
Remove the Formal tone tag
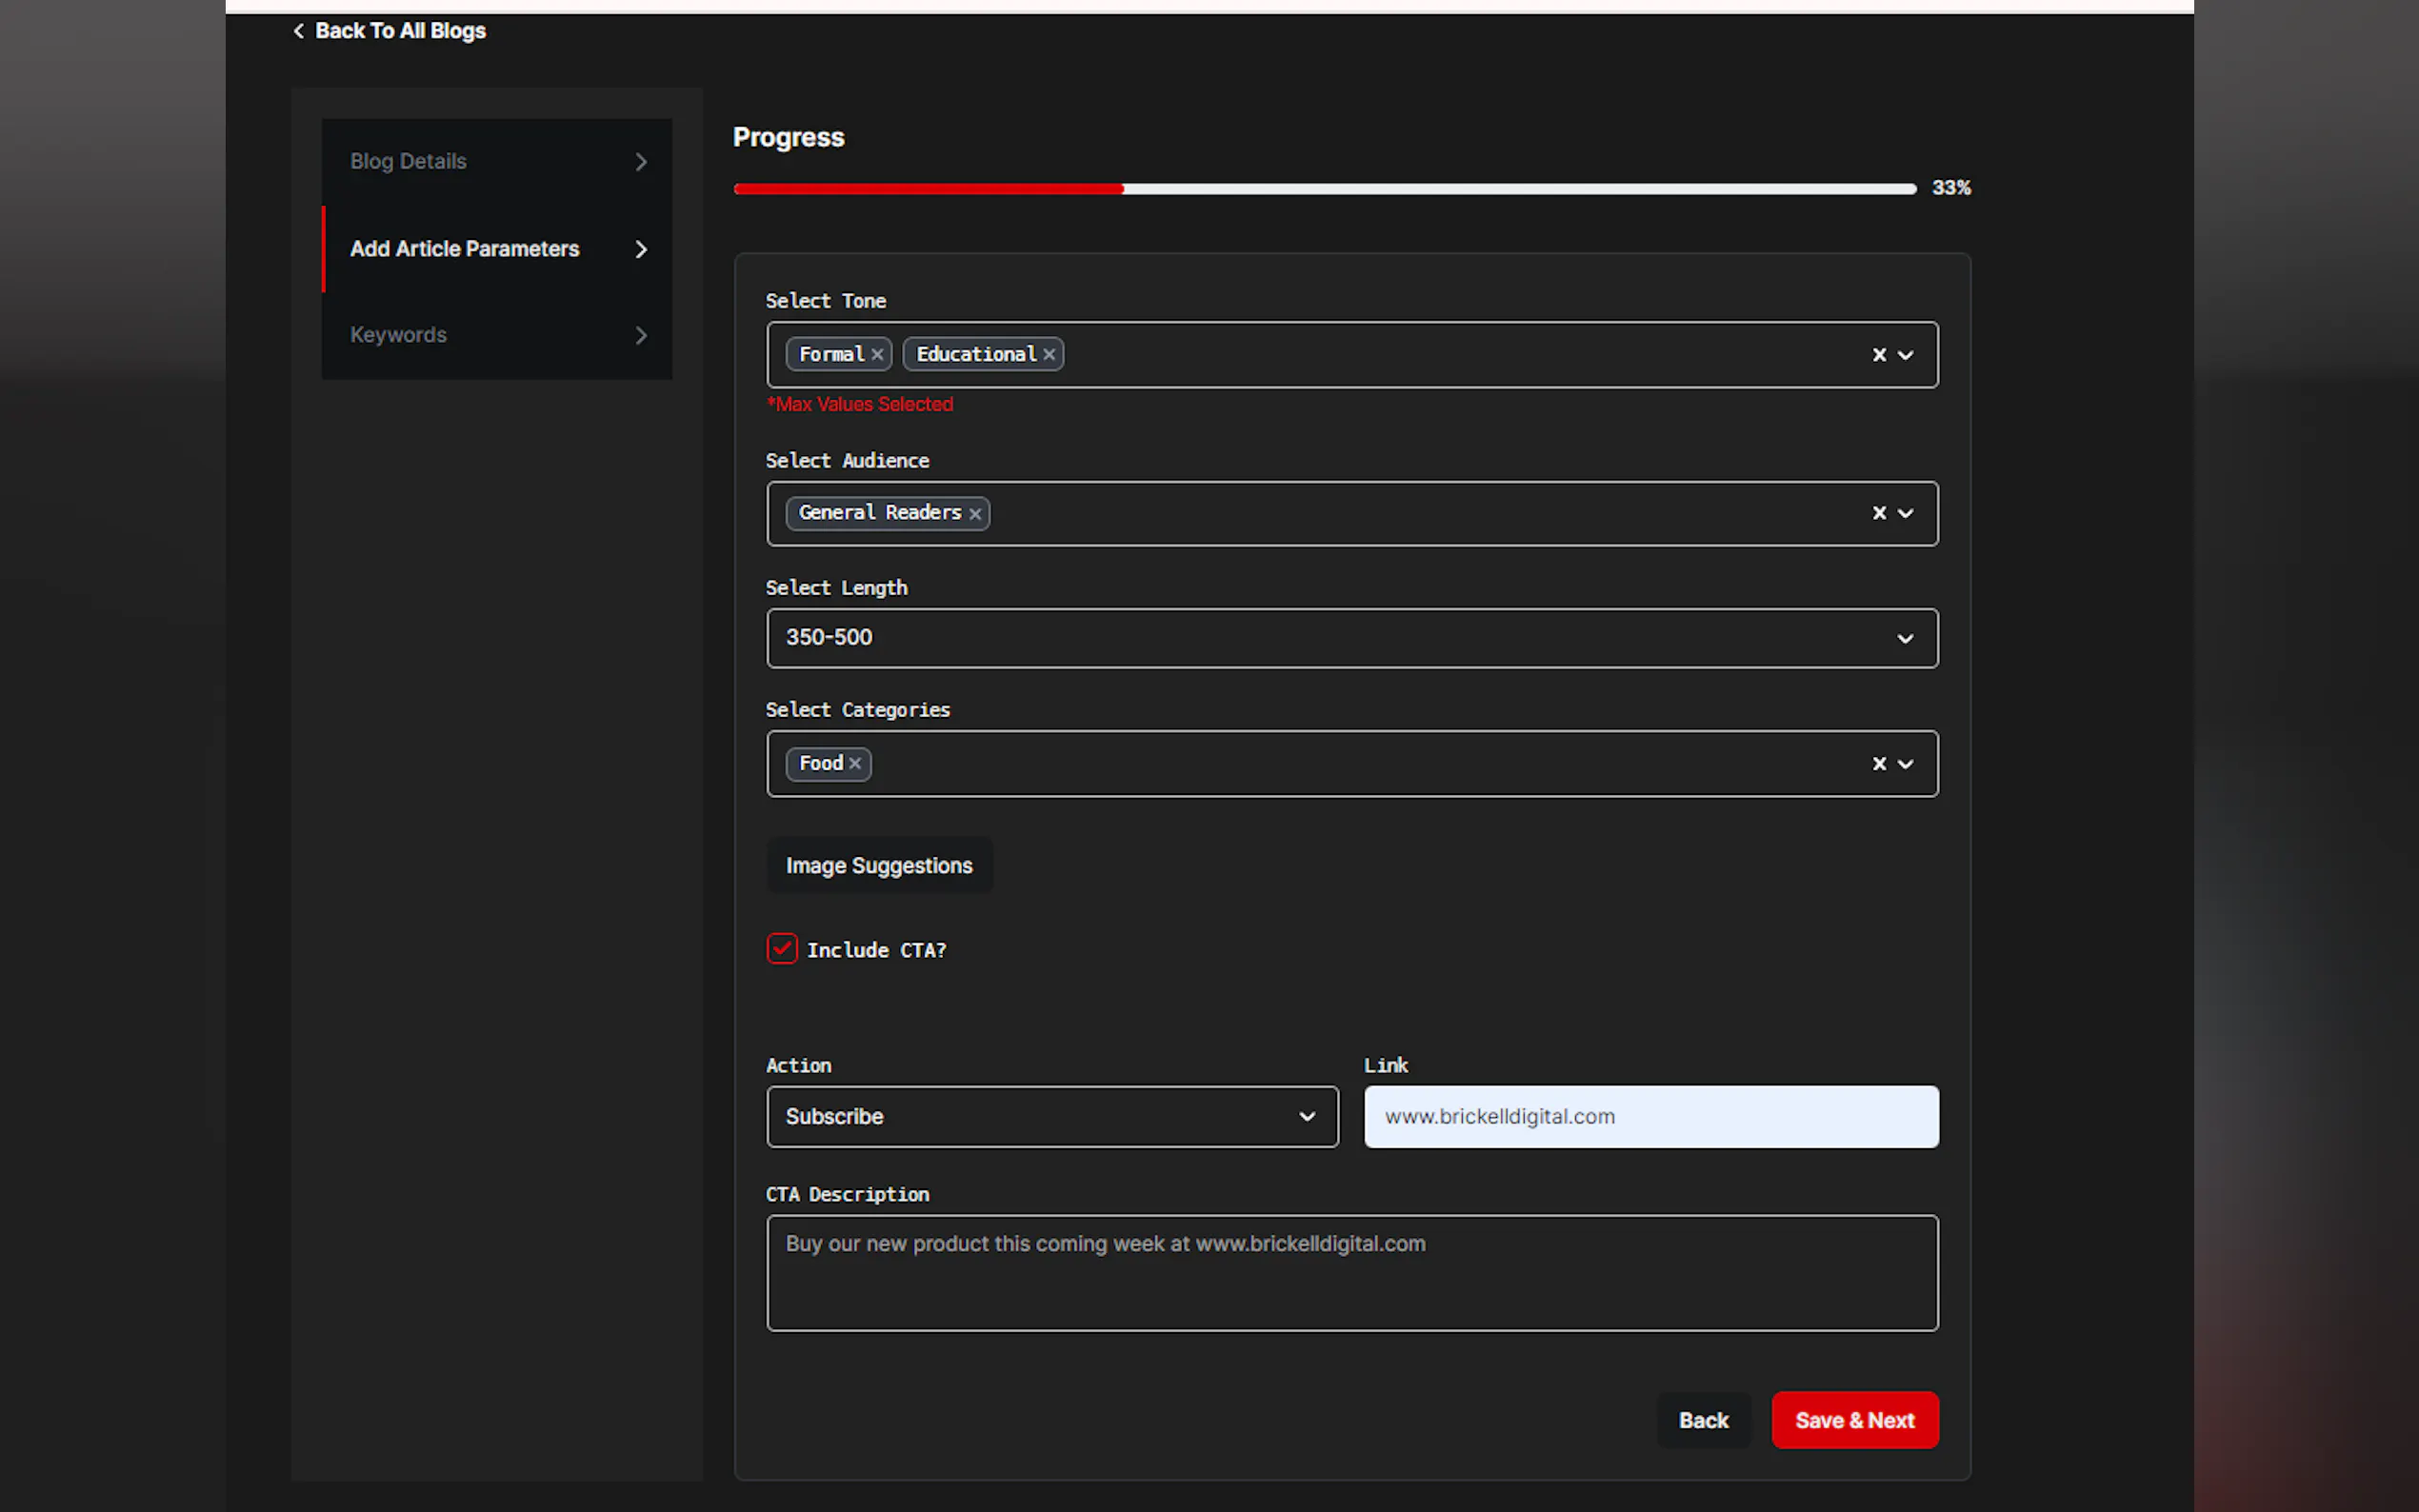point(877,354)
